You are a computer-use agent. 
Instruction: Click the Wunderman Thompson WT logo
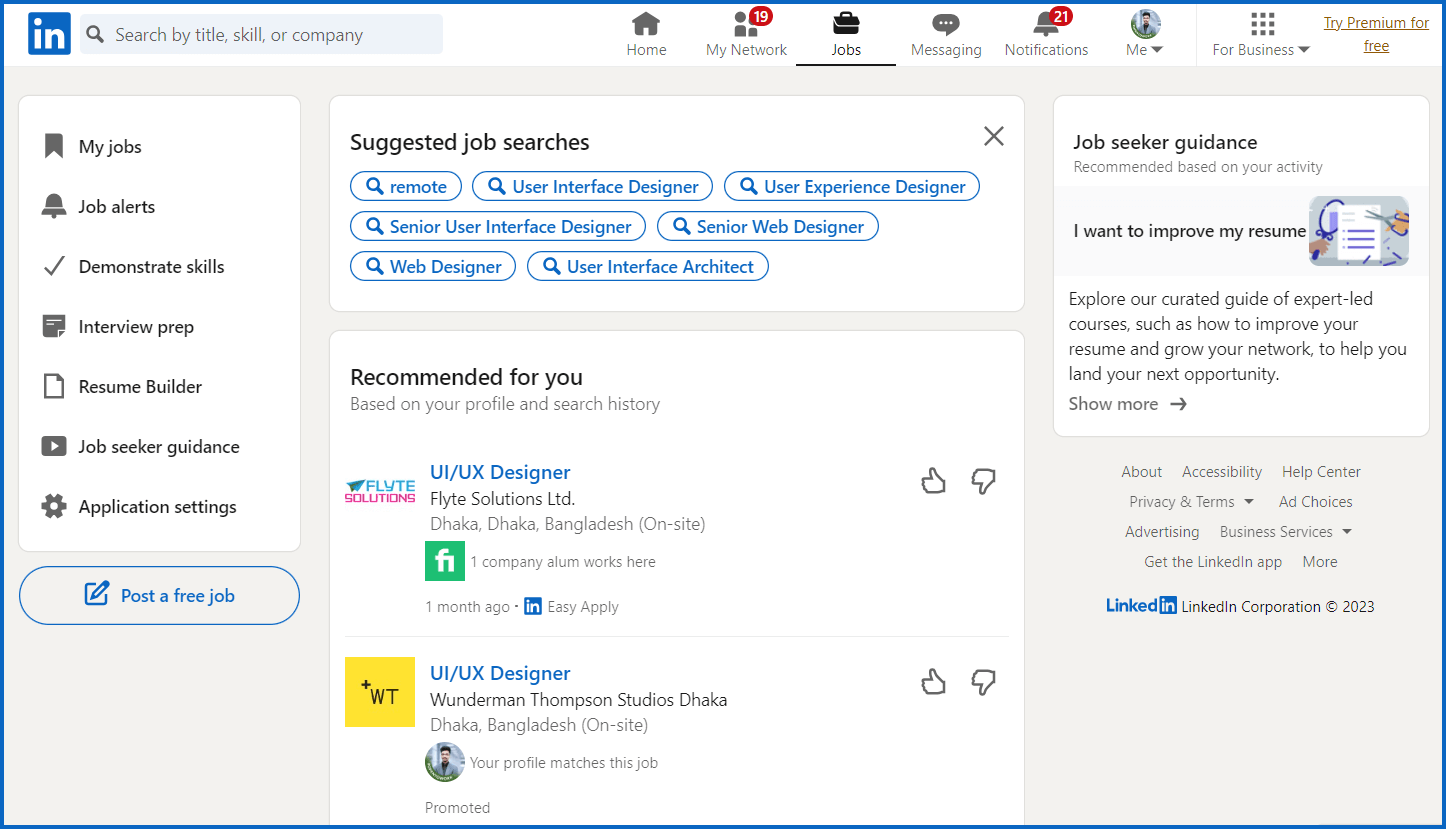(380, 692)
